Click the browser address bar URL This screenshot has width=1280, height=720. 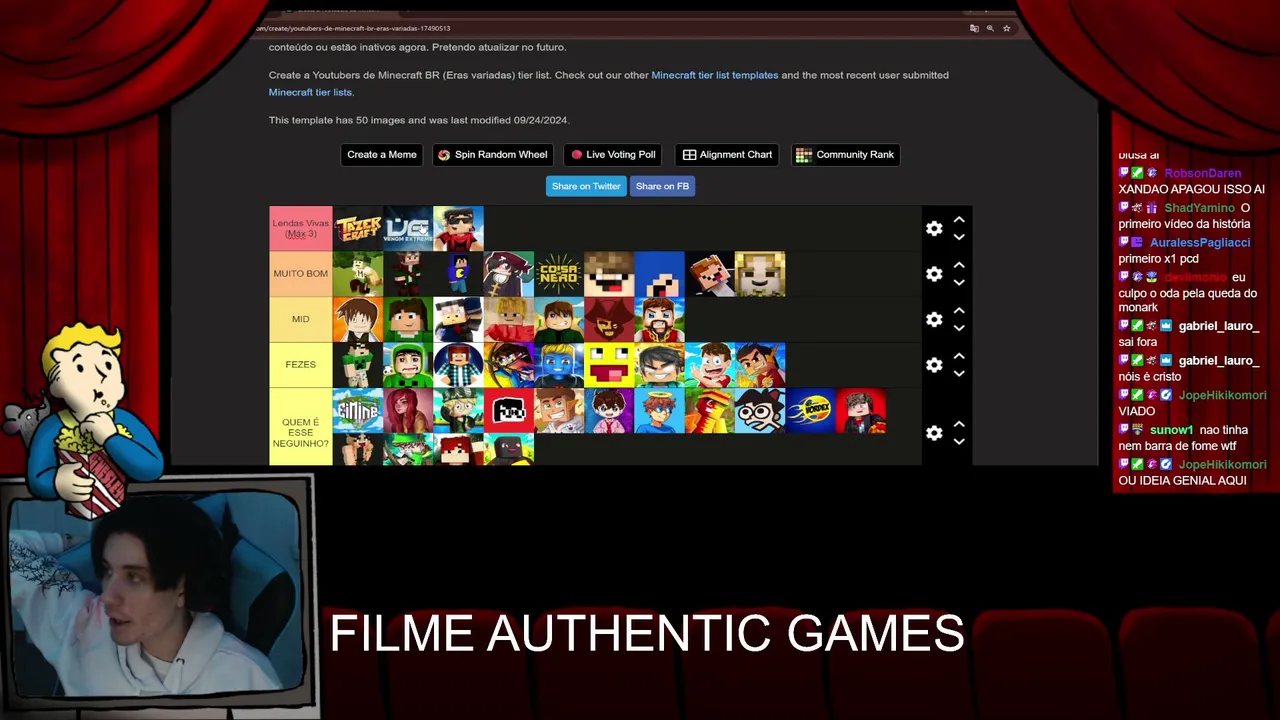355,28
